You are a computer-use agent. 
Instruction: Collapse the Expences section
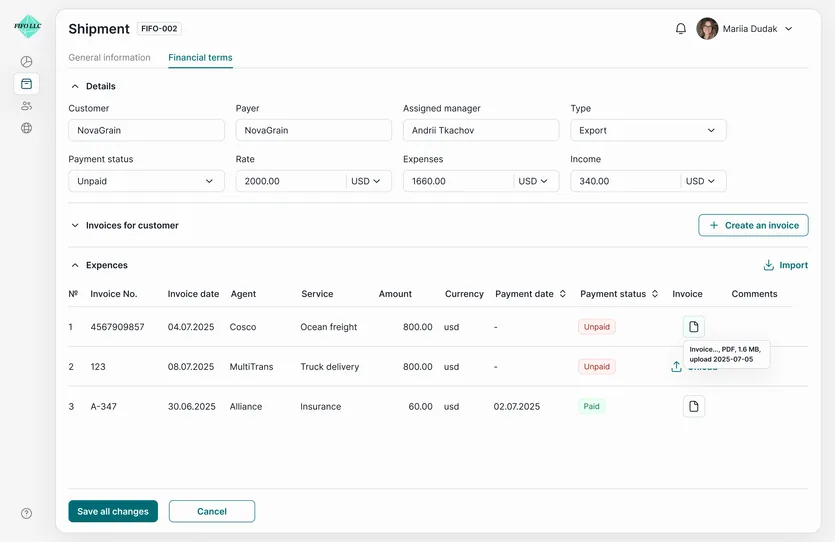[x=75, y=265]
